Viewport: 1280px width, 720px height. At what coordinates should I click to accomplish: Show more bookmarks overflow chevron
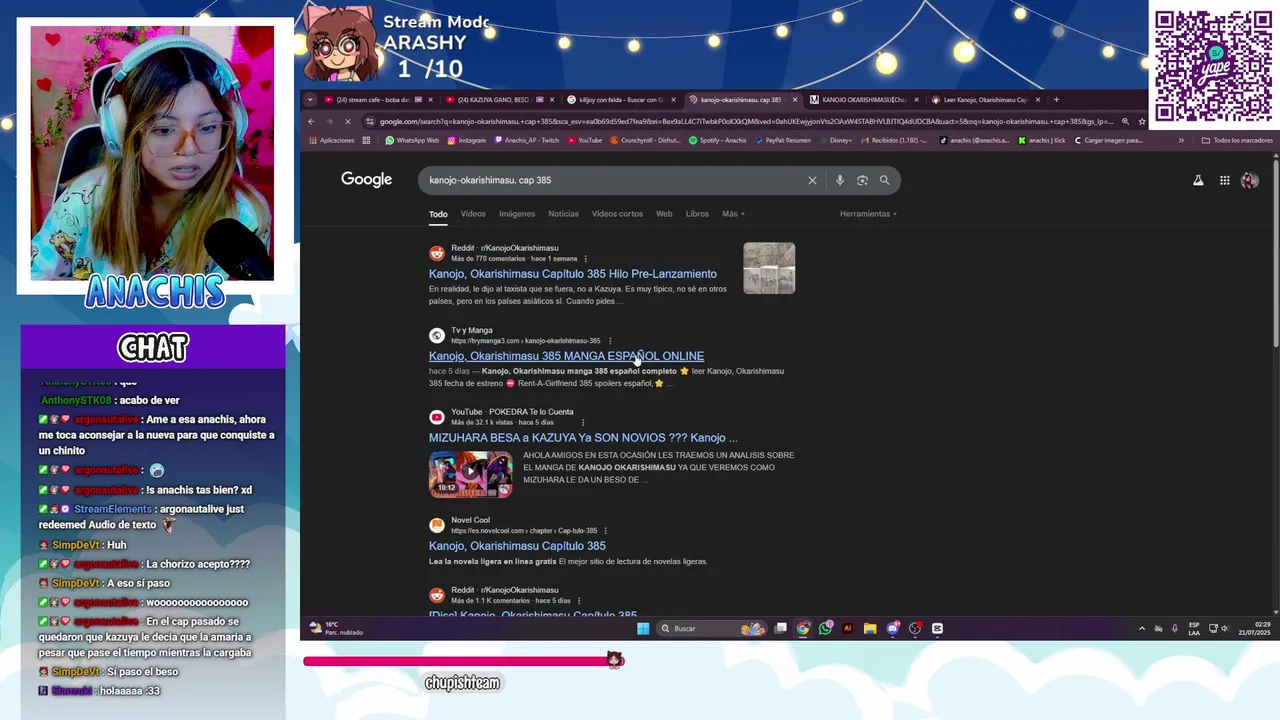pos(1181,140)
